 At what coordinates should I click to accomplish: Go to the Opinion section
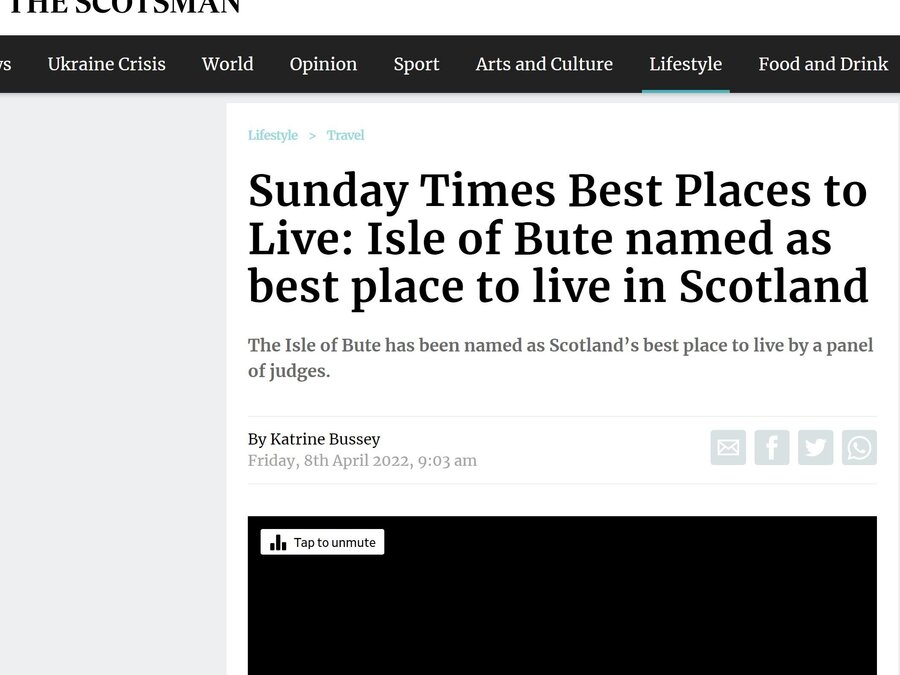click(323, 64)
